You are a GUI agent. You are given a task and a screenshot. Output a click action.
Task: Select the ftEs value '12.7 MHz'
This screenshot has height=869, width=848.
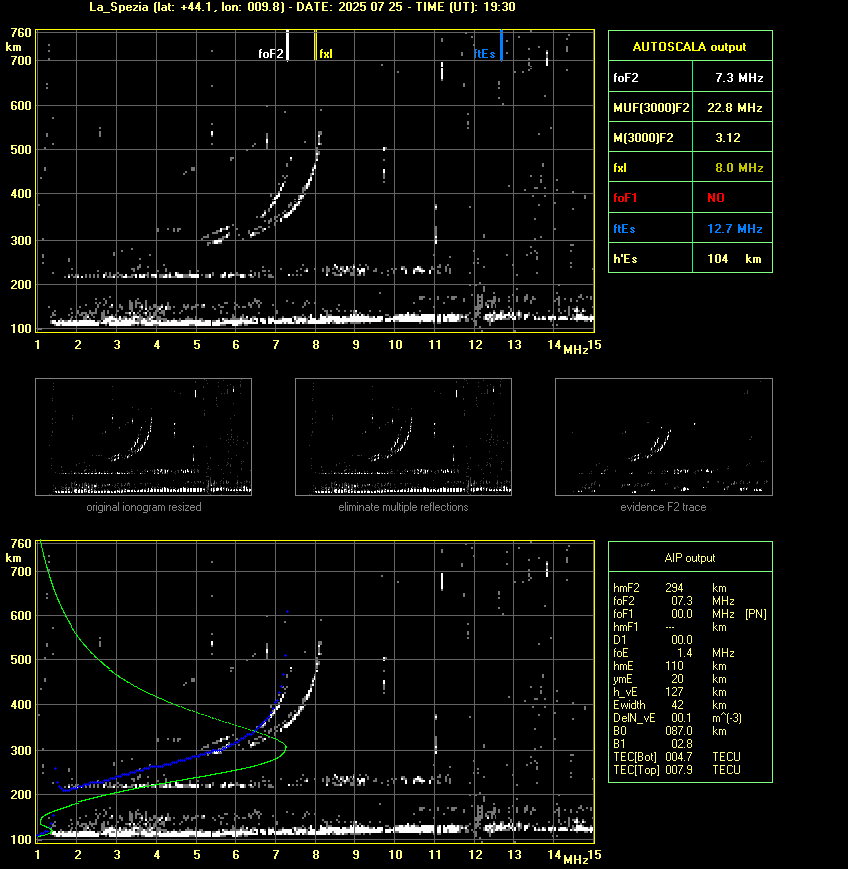coord(735,228)
